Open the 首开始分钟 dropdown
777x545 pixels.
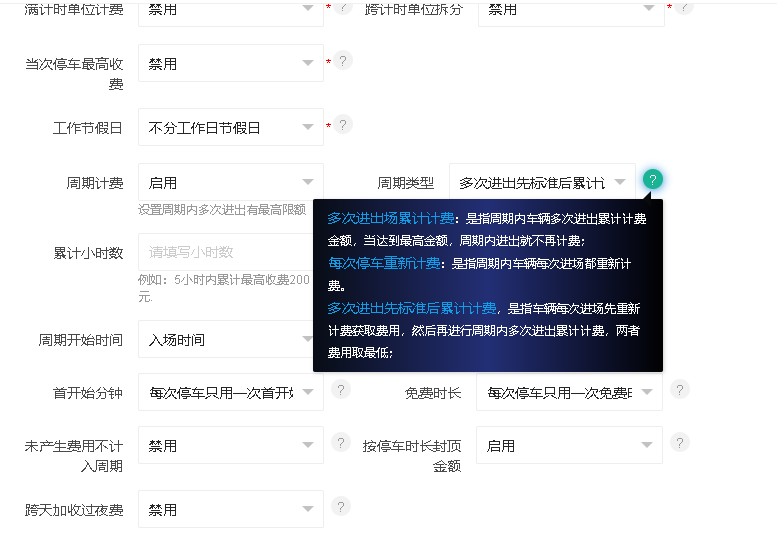tap(231, 392)
